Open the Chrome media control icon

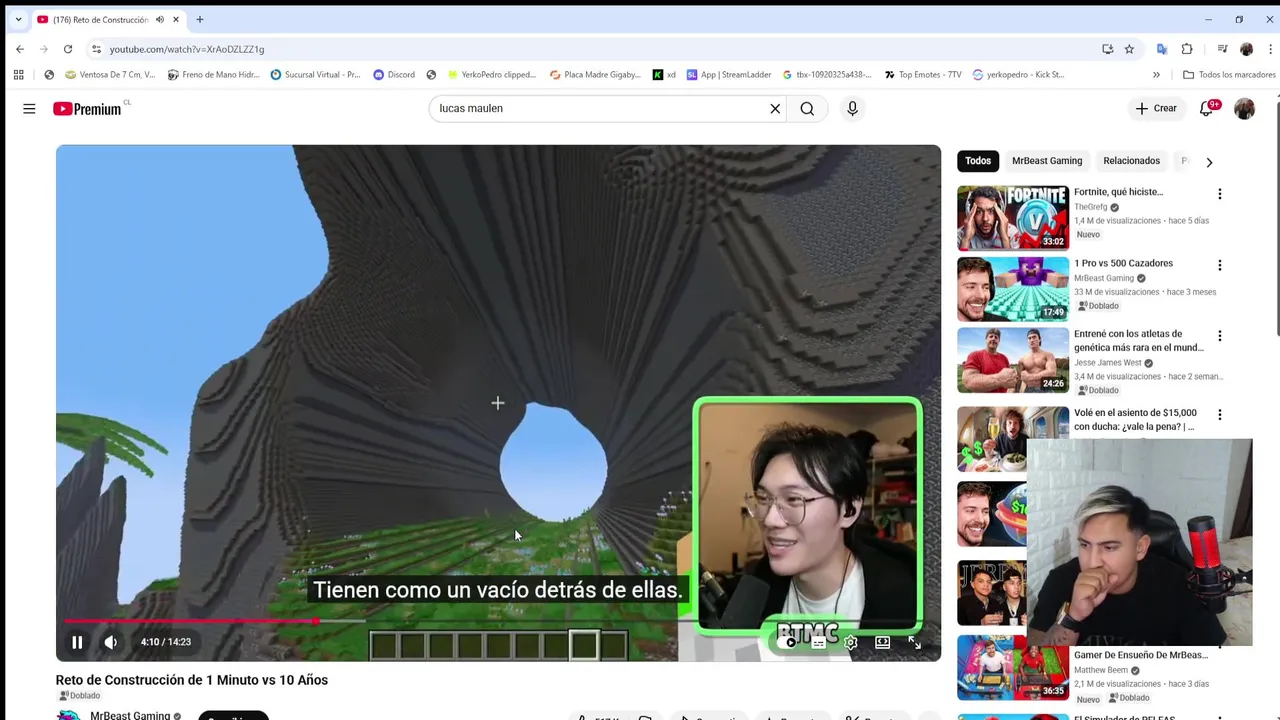[x=1222, y=49]
